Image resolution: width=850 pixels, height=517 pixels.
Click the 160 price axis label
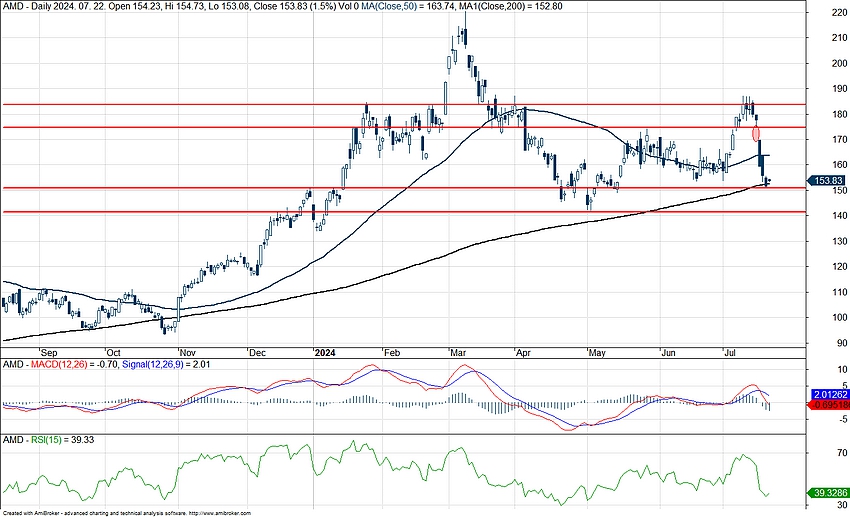point(839,165)
